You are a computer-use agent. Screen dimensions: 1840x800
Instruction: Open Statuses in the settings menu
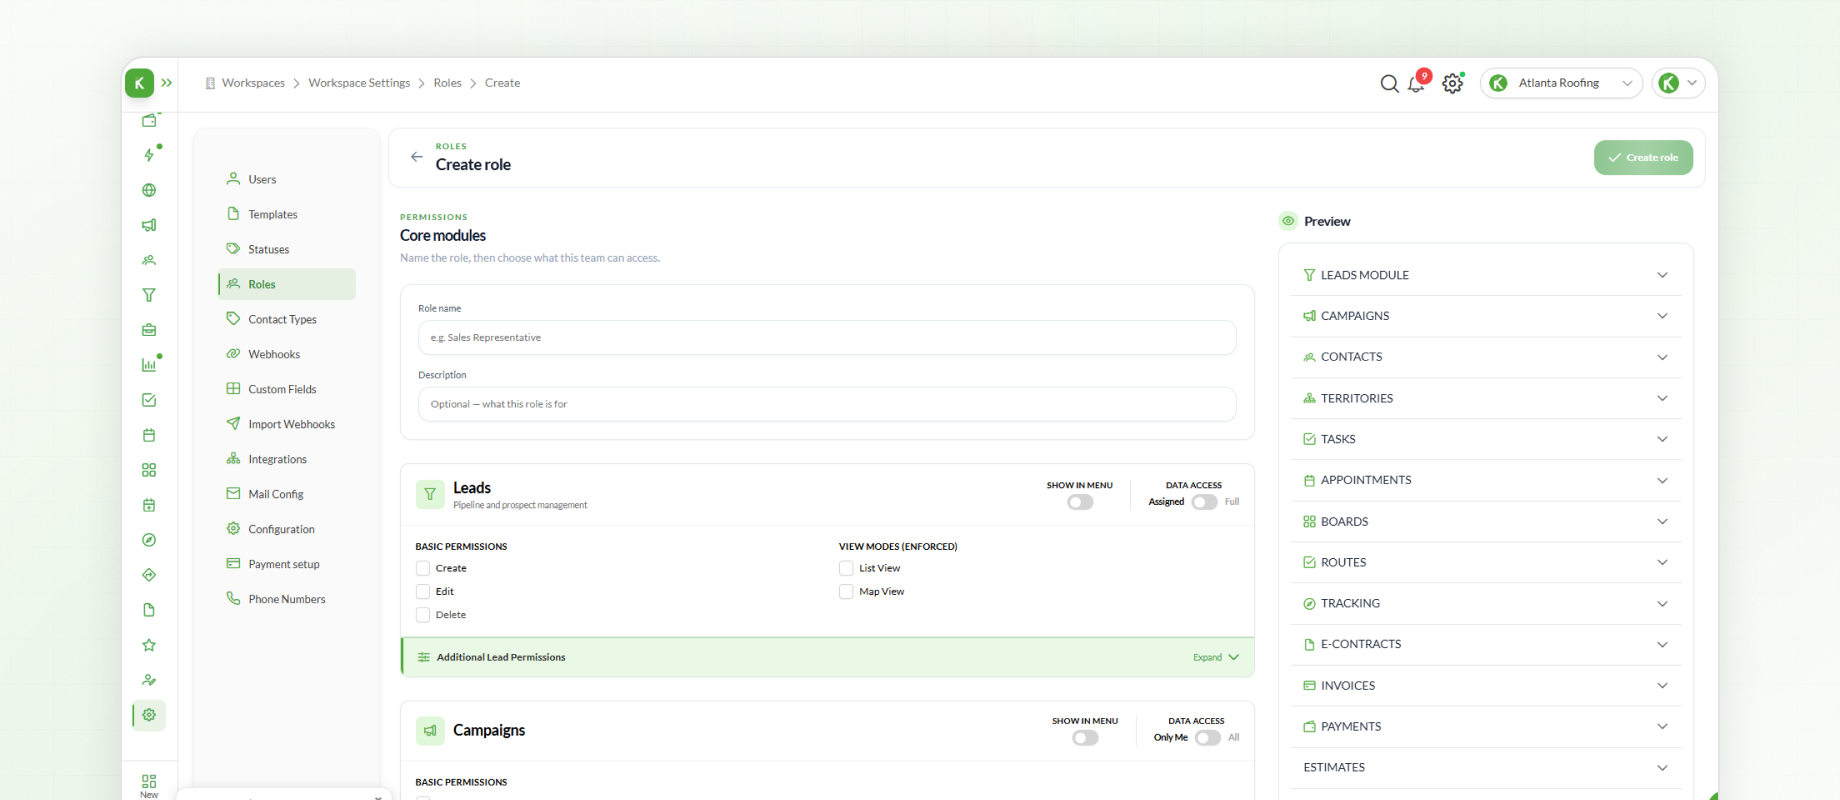(287, 249)
